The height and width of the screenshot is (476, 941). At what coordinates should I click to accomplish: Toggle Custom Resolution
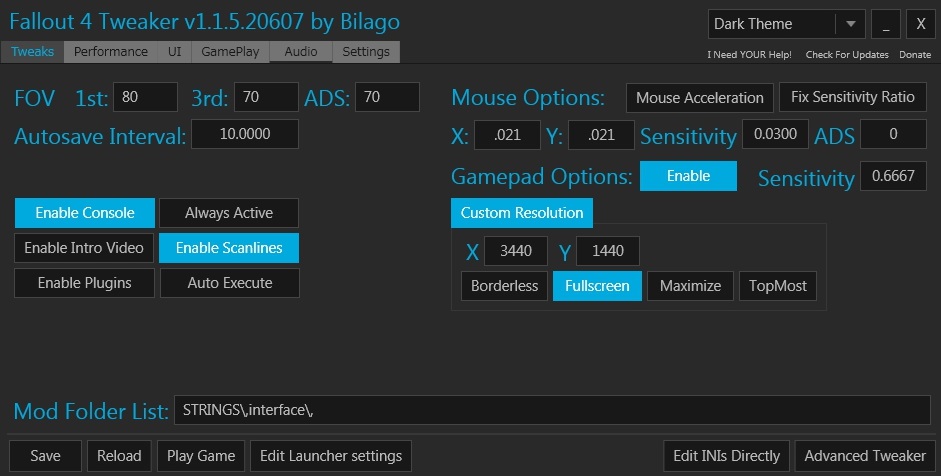(x=522, y=213)
